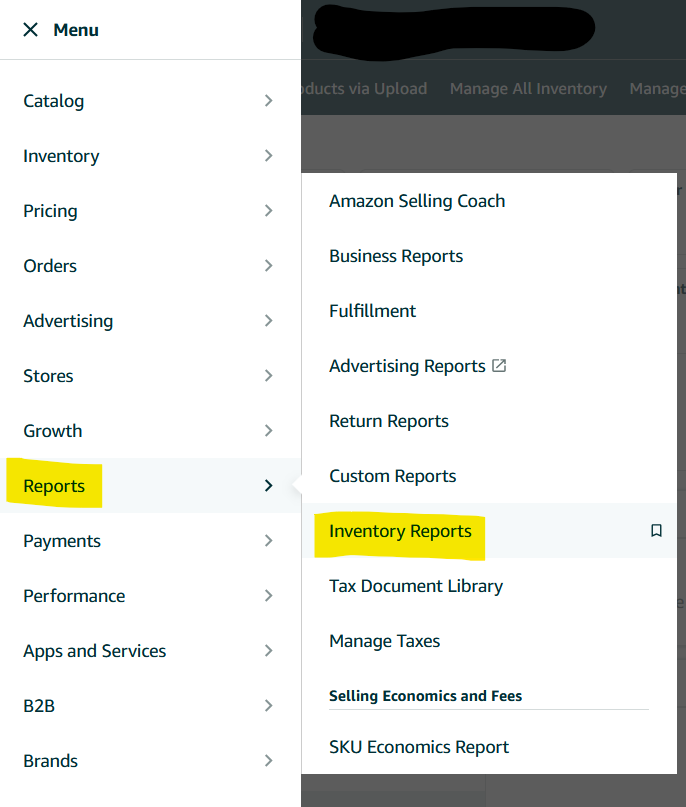Open the Catalog menu item
The width and height of the screenshot is (686, 807).
(x=54, y=101)
